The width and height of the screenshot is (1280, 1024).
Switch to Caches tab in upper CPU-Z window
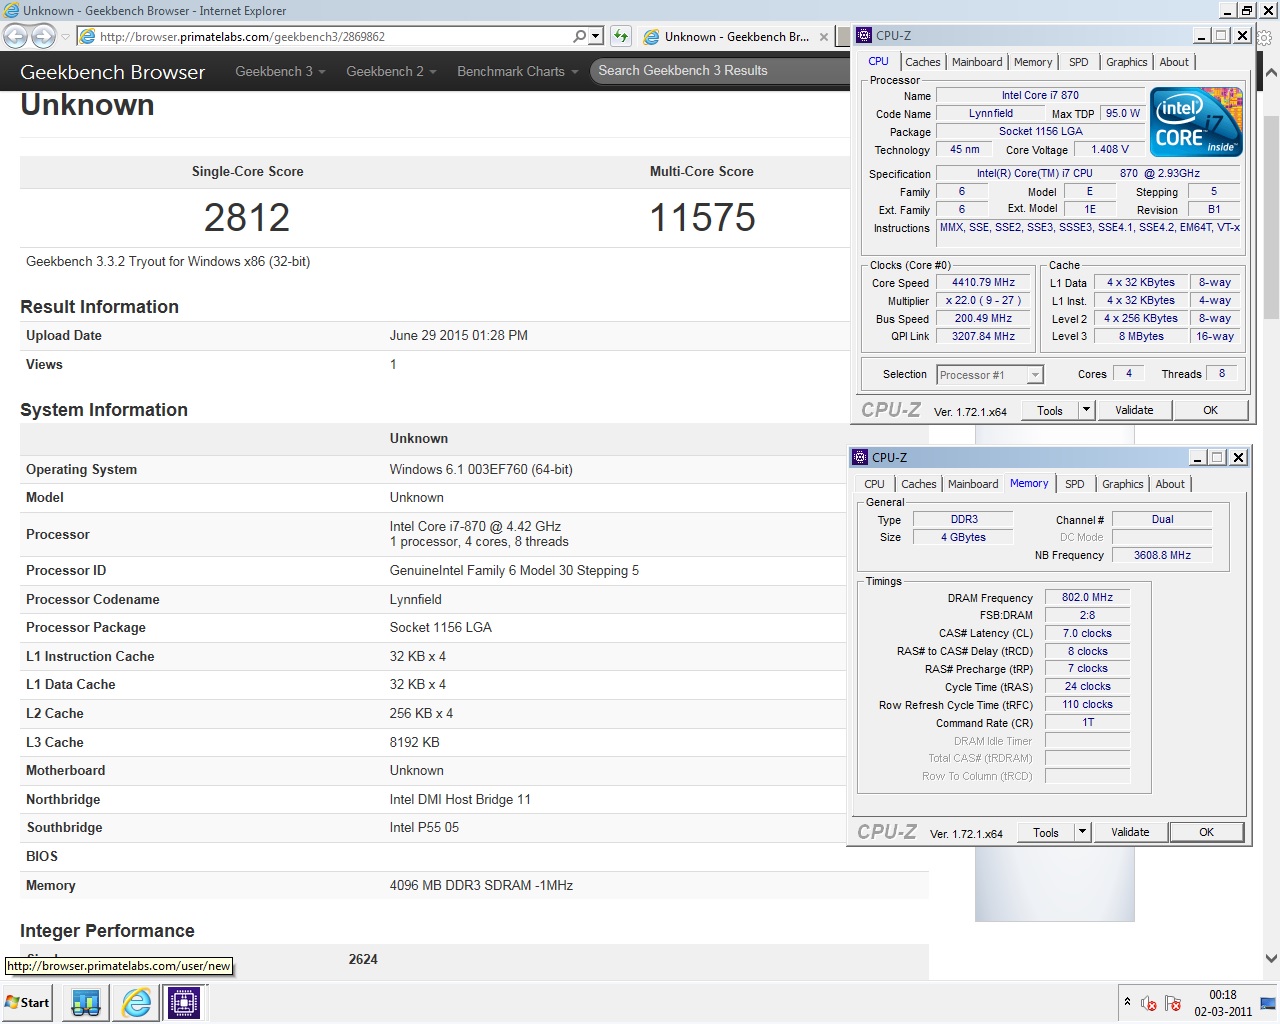coord(923,62)
